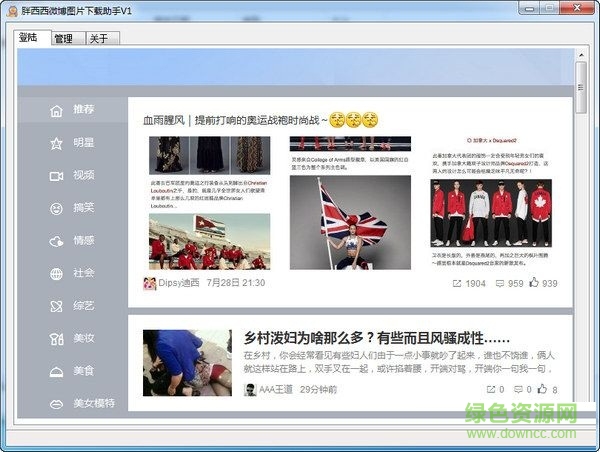Image resolution: width=600 pixels, height=452 pixels.
Task: Open thumbnail of Canada team uniforms
Action: (491, 214)
